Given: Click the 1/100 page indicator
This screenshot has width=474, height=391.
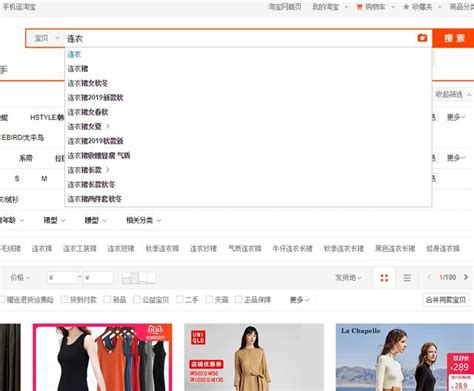Looking at the screenshot, I should coord(447,277).
